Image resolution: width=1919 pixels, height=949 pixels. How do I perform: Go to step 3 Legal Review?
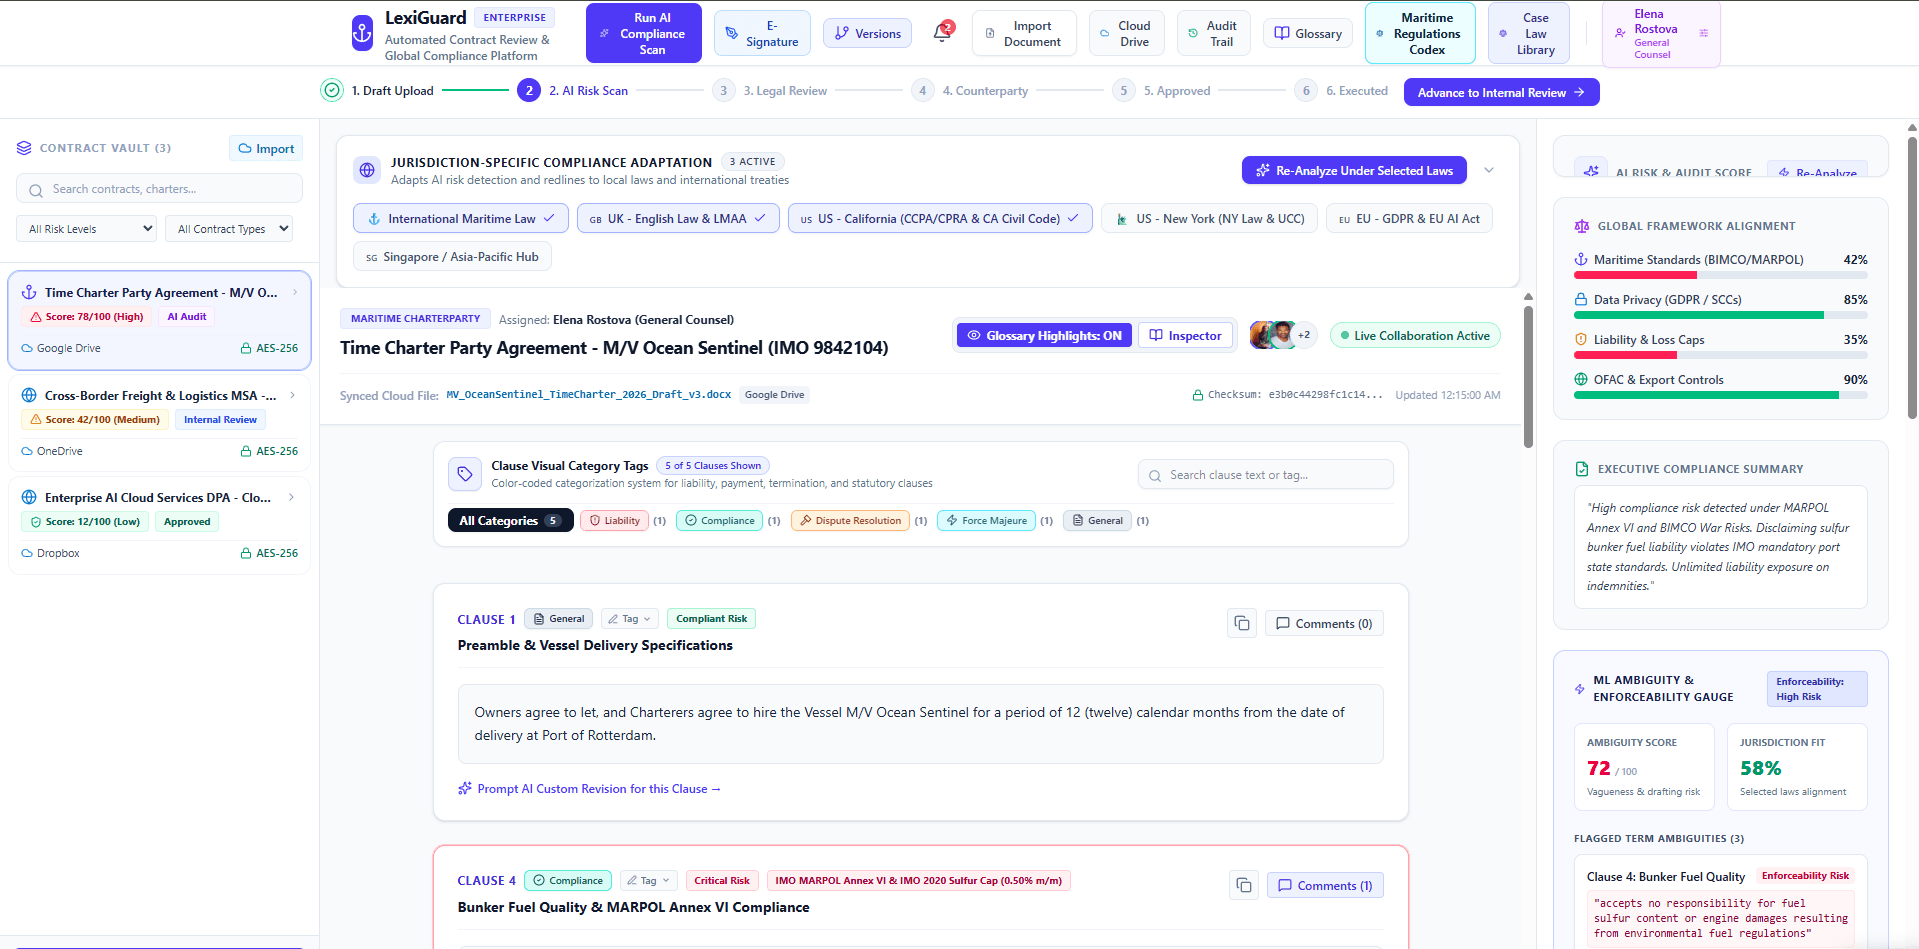(771, 90)
